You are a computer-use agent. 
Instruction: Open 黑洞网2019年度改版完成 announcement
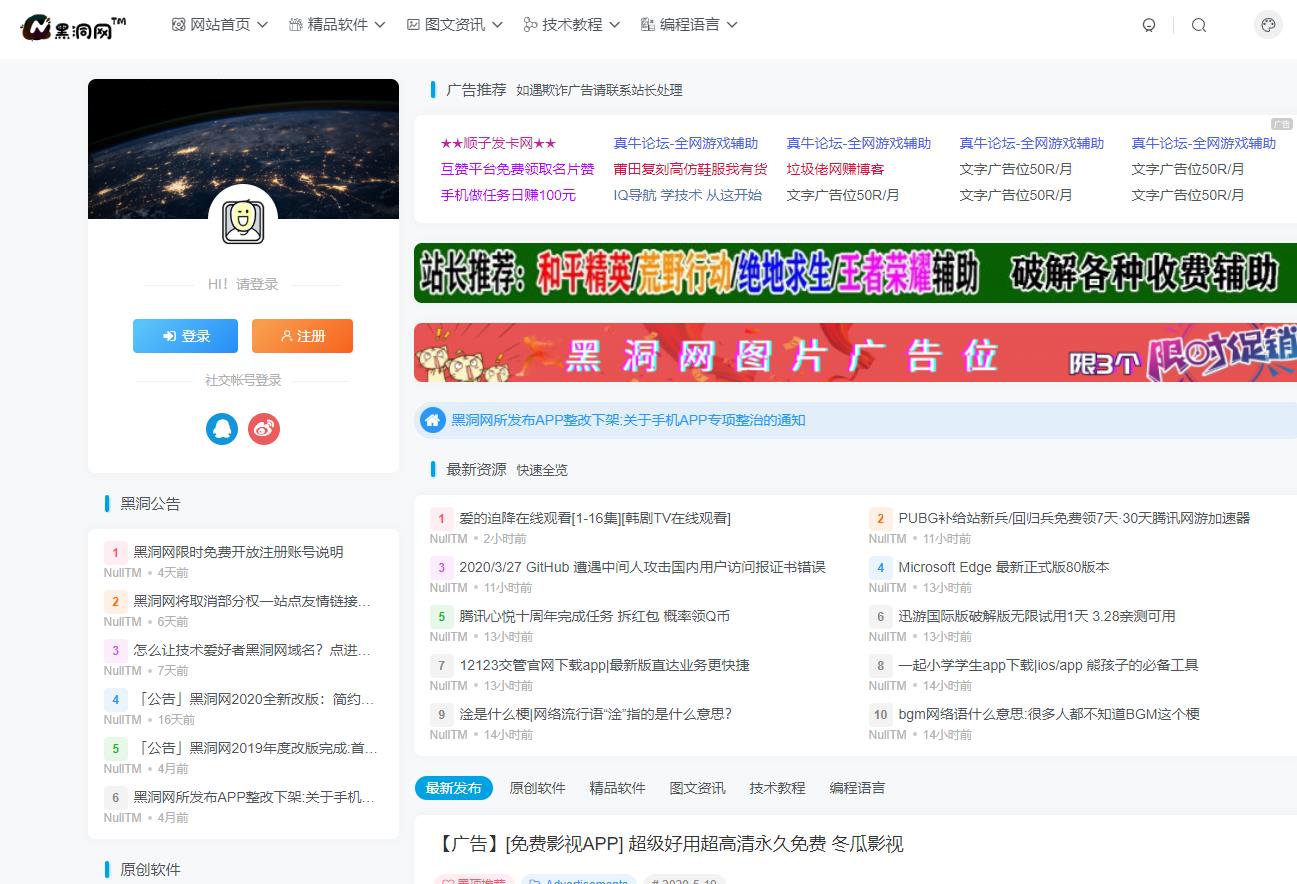tap(255, 748)
